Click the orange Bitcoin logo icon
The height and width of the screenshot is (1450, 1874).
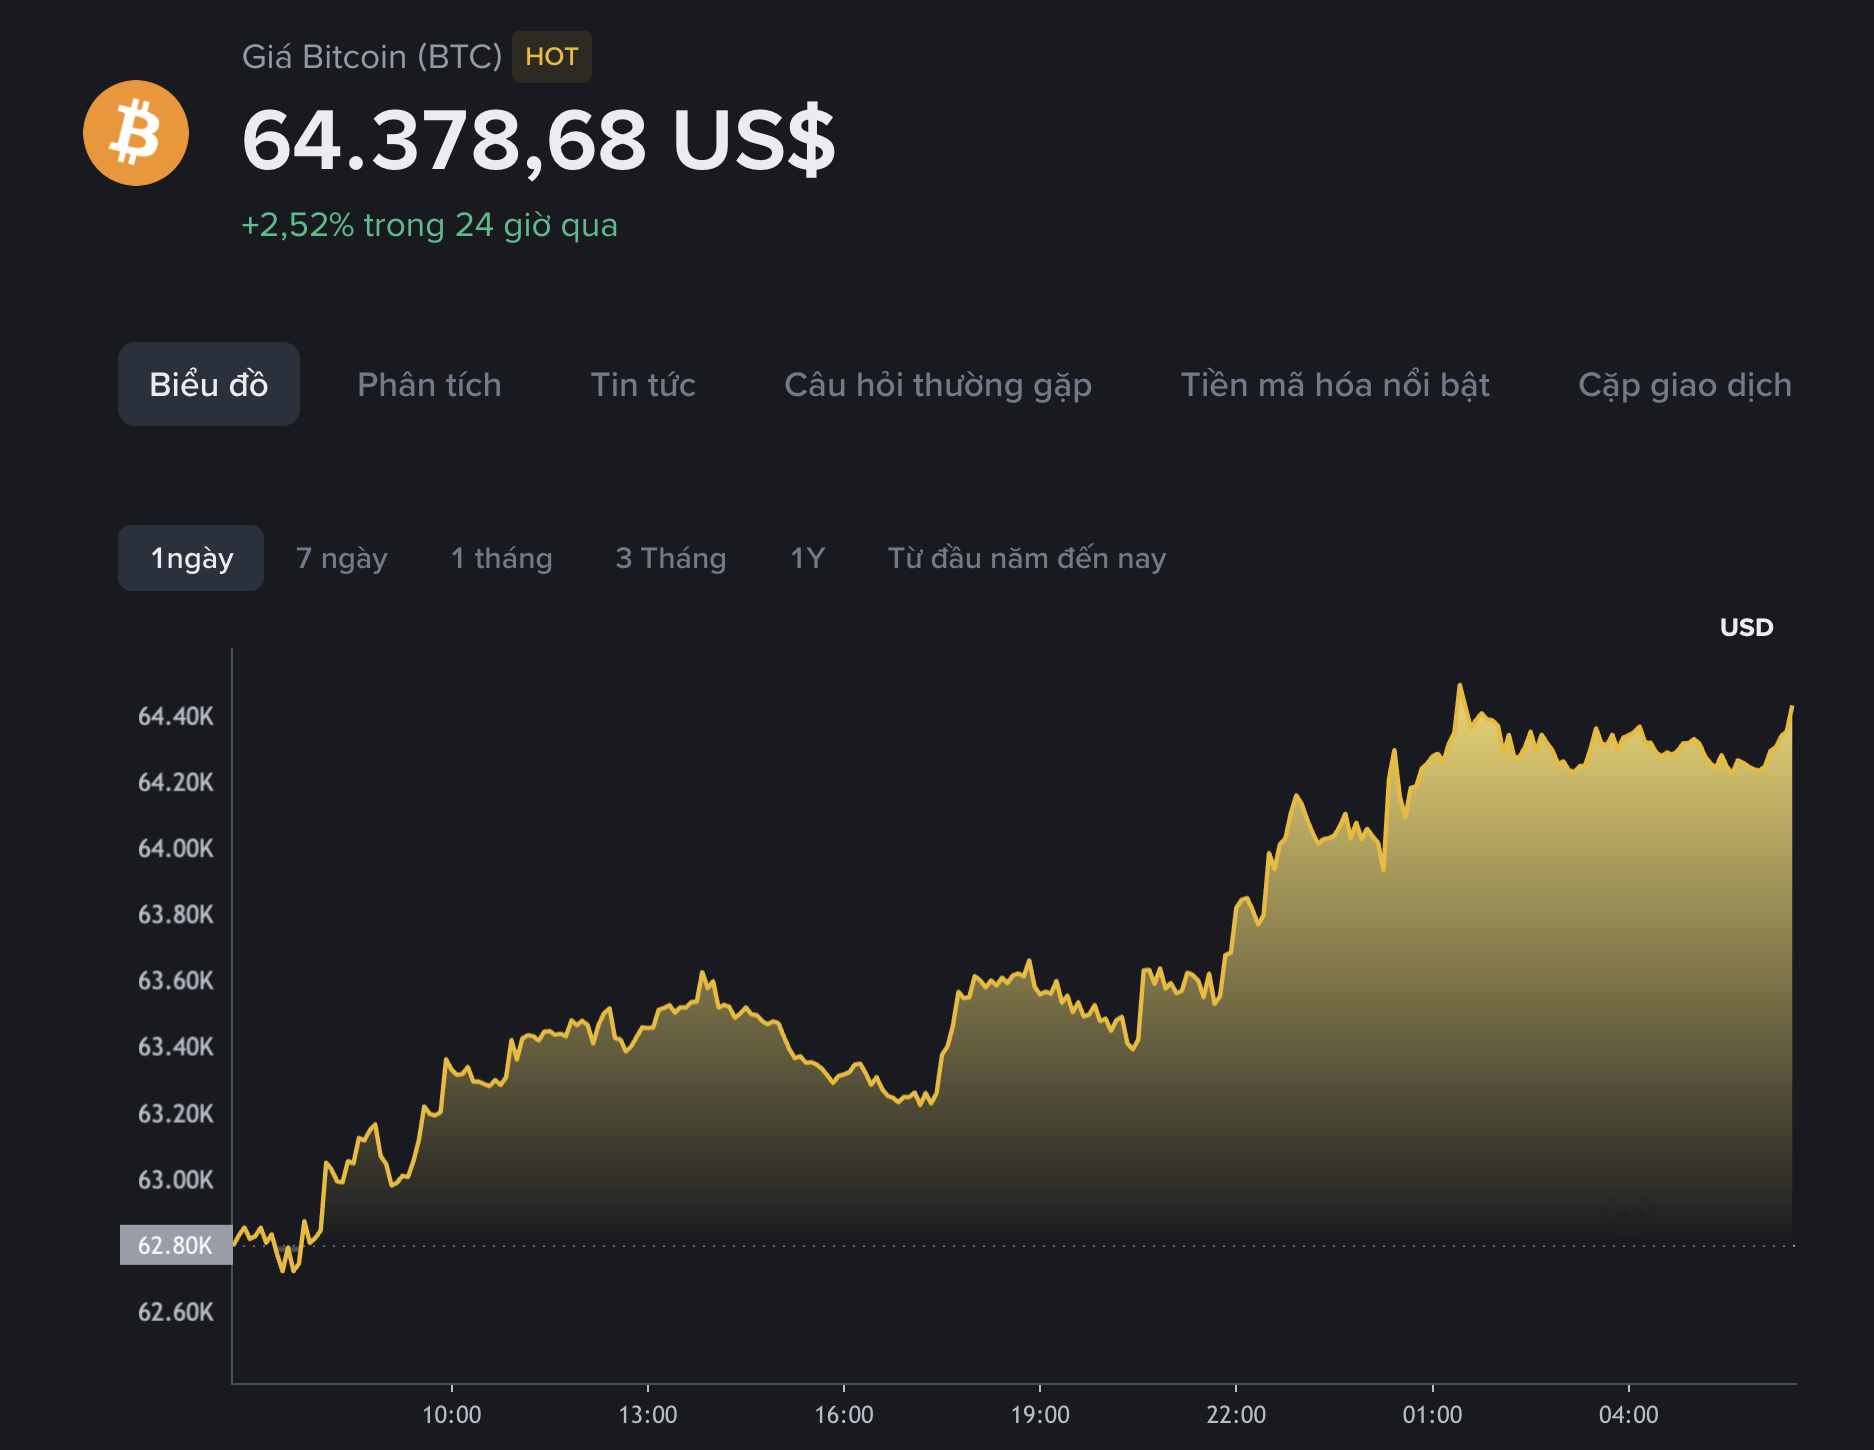click(136, 133)
